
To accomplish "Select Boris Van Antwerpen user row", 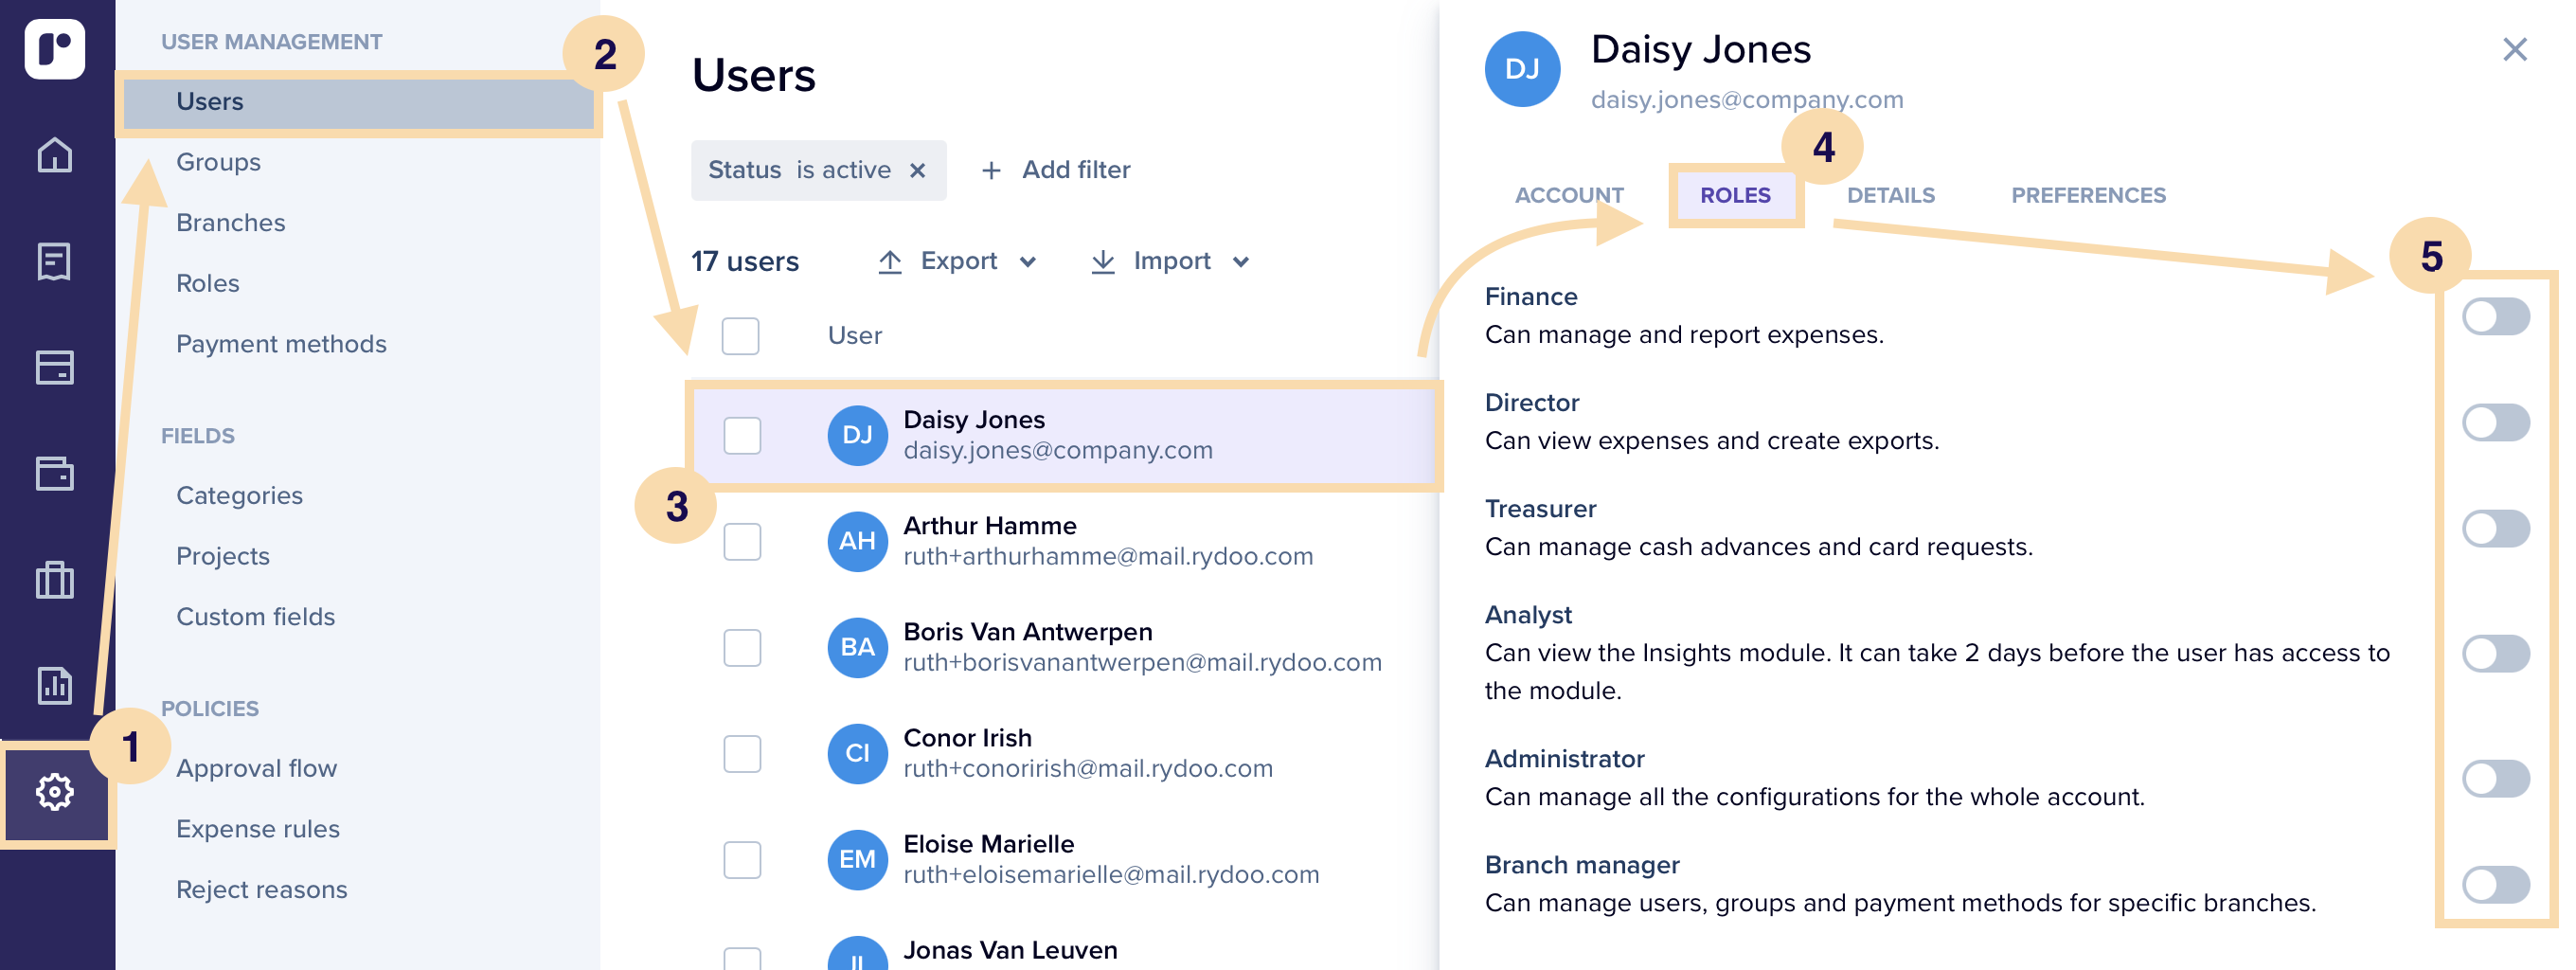I will pos(1027,647).
